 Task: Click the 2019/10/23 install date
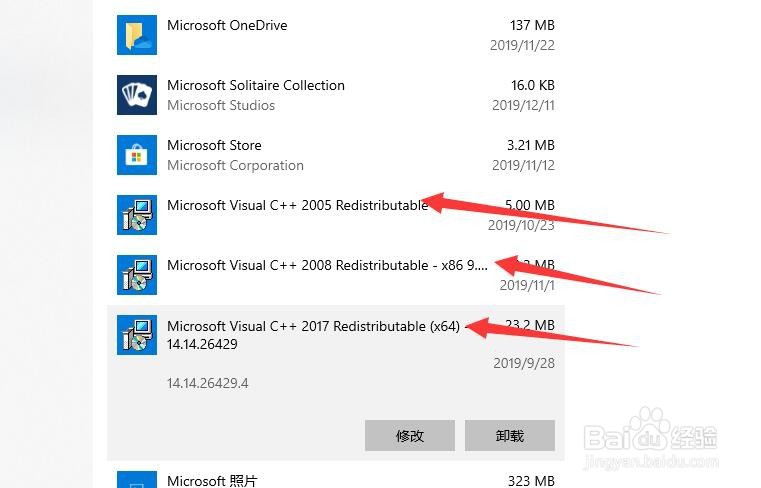521,225
